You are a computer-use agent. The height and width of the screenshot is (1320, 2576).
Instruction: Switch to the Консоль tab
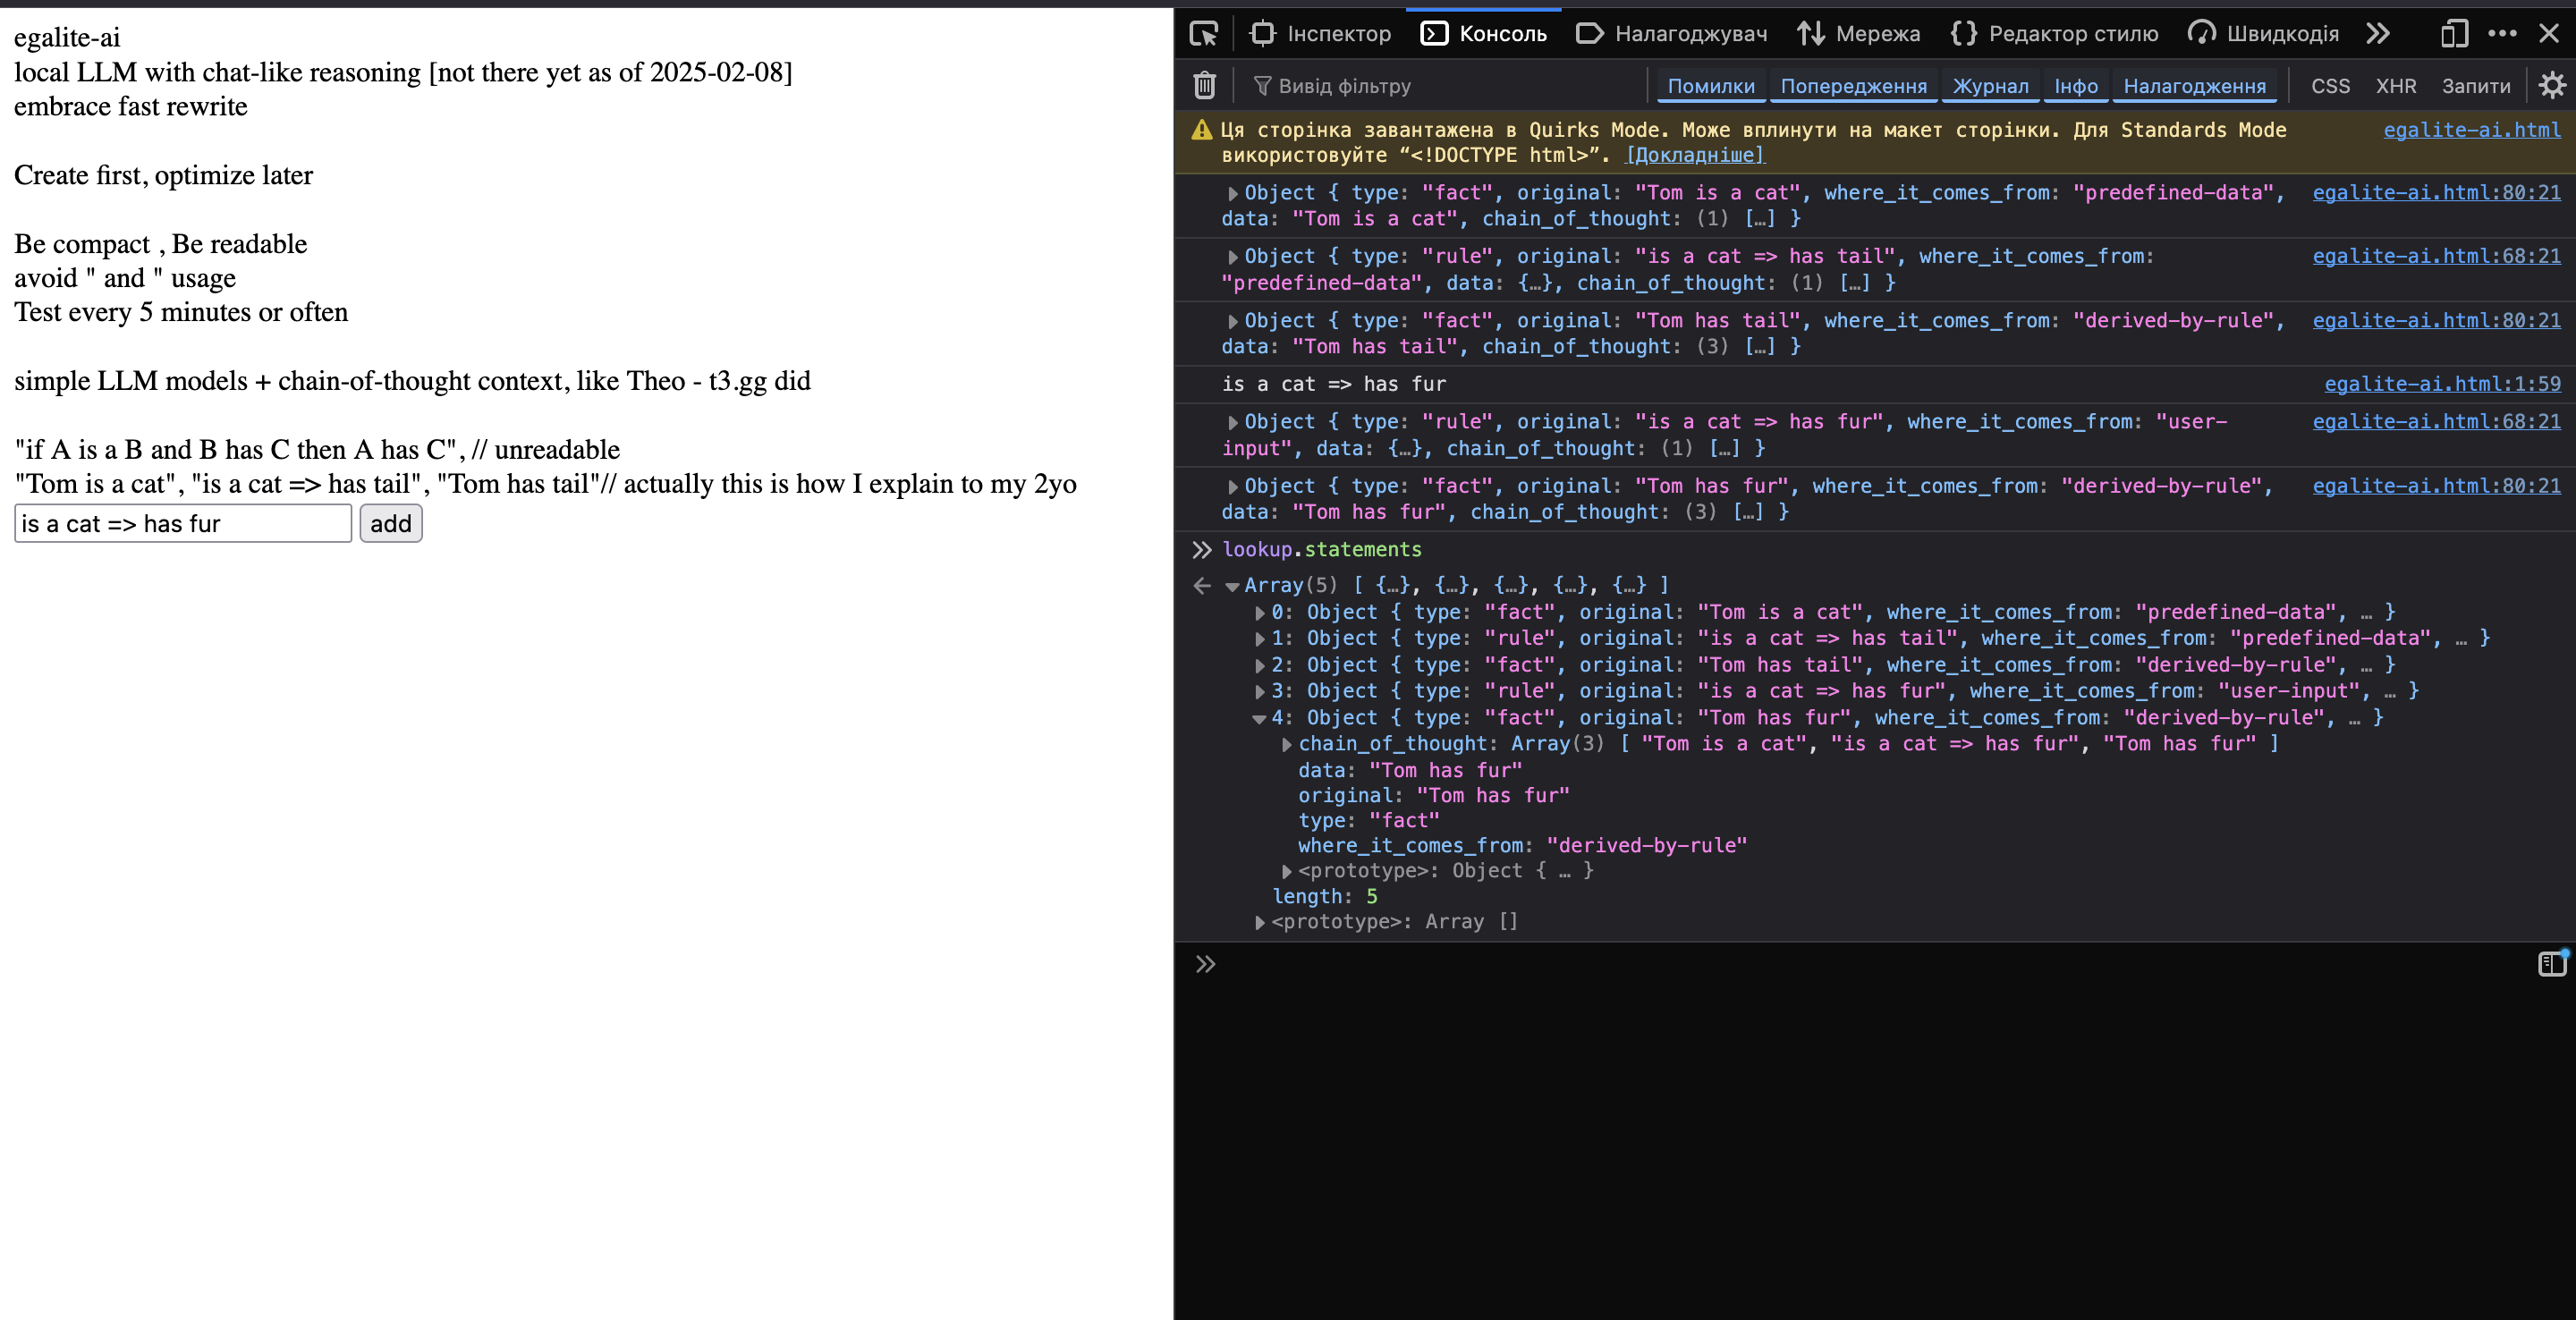1484,34
